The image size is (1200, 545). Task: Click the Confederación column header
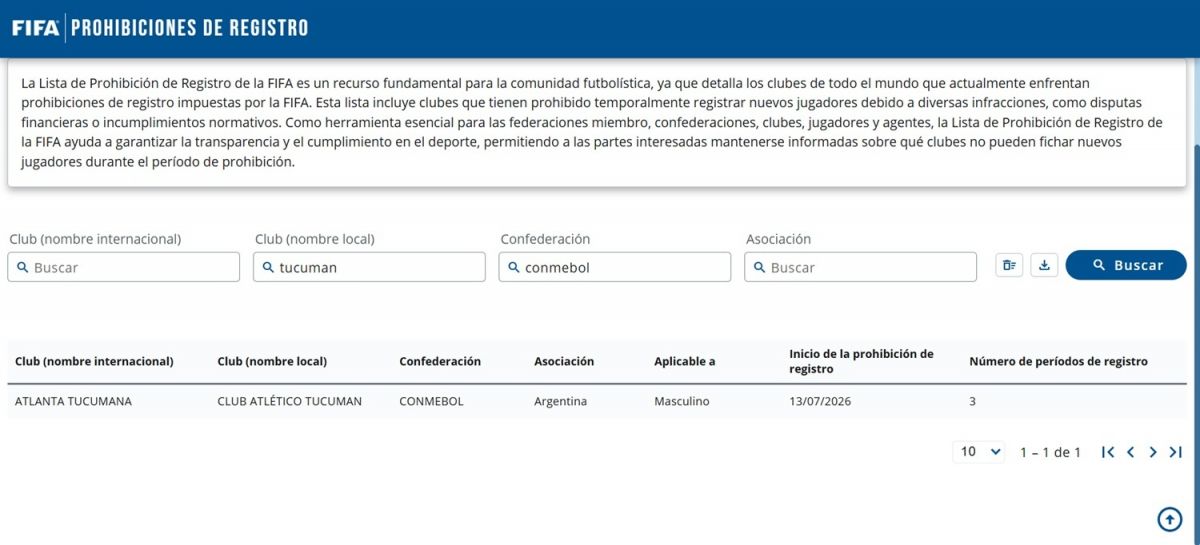(x=440, y=361)
